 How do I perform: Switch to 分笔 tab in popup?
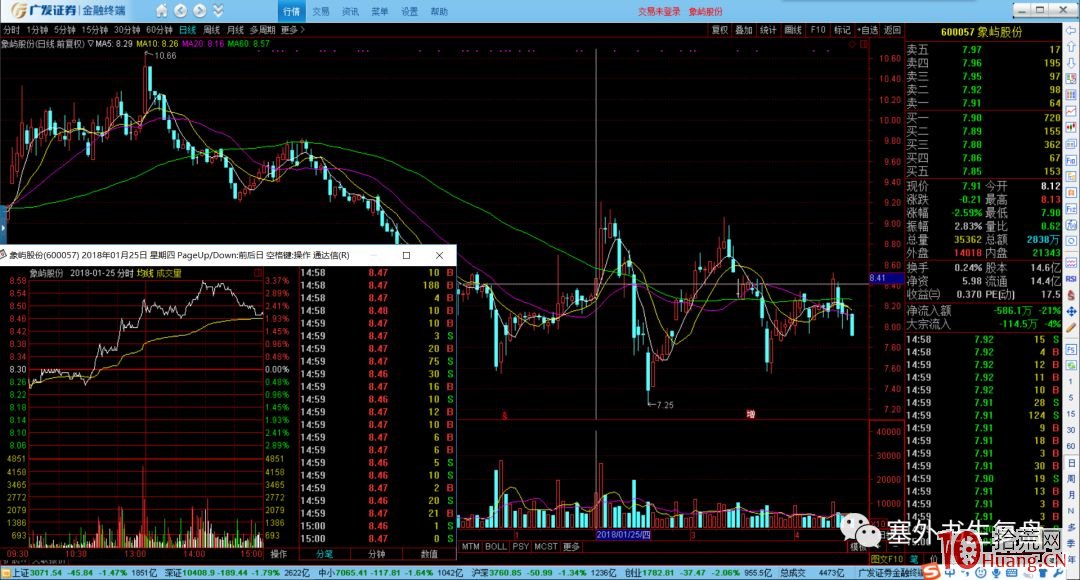tap(324, 554)
